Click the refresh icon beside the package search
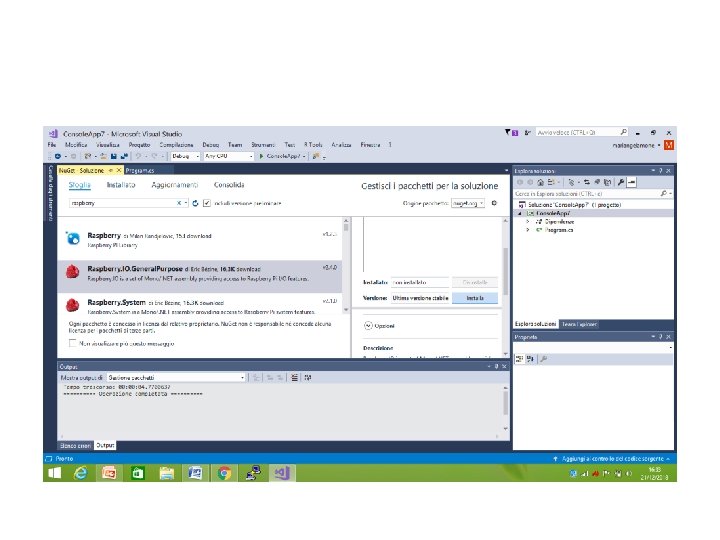This screenshot has height=540, width=720. coord(195,203)
